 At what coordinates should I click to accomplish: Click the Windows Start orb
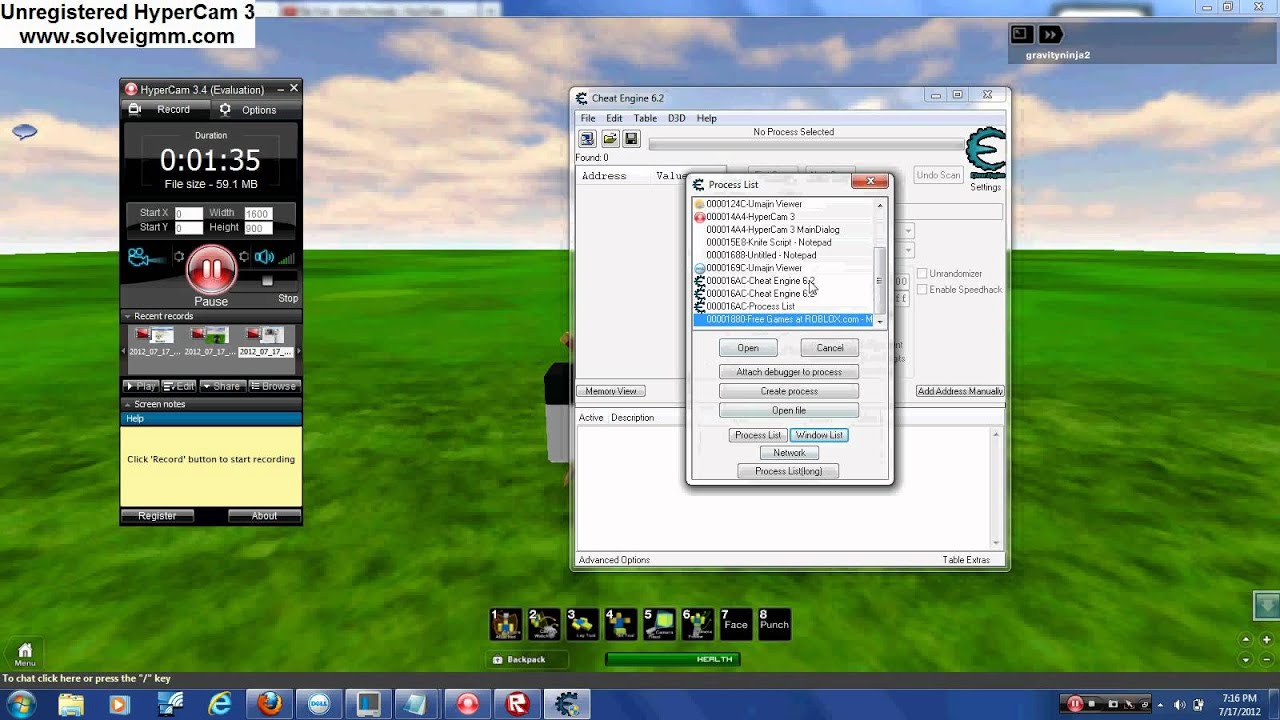(22, 704)
